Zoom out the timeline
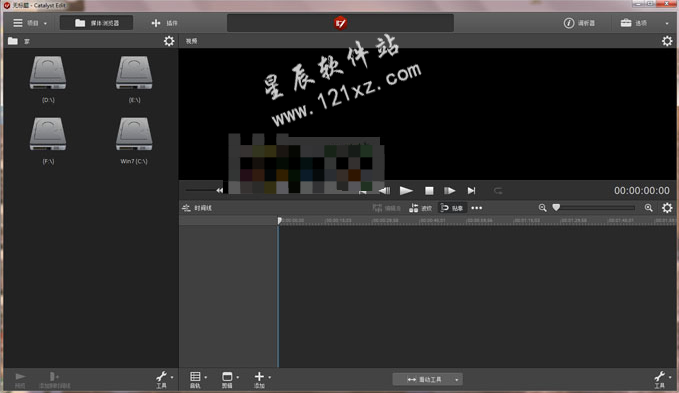Viewport: 679px width, 393px height. [542, 208]
